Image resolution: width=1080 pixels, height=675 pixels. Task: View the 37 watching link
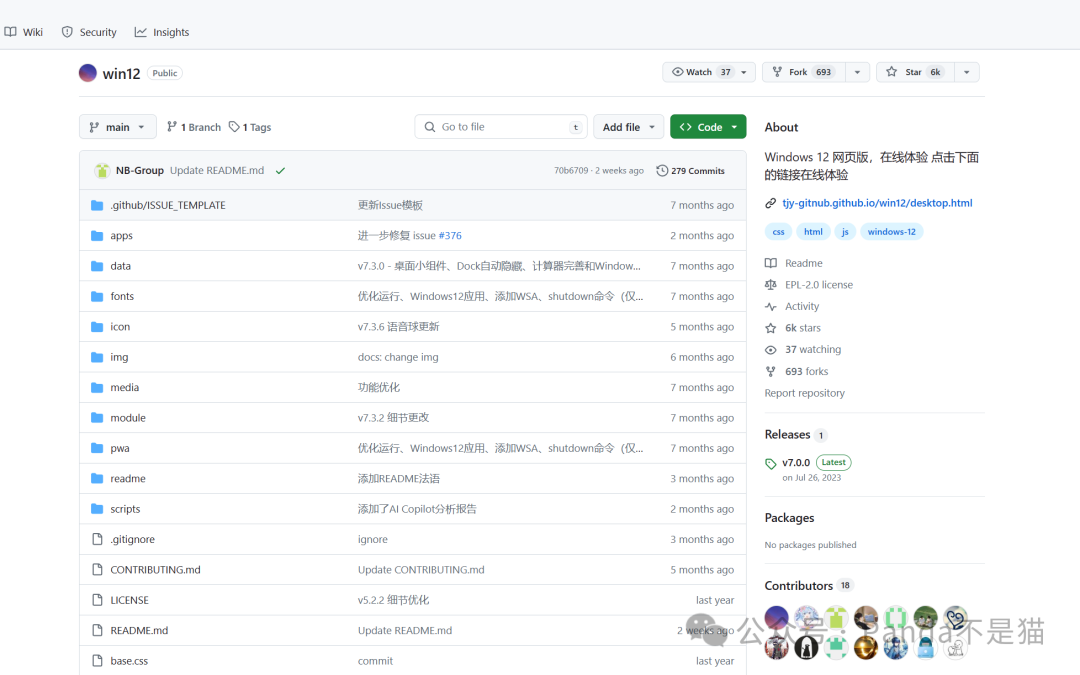point(803,349)
